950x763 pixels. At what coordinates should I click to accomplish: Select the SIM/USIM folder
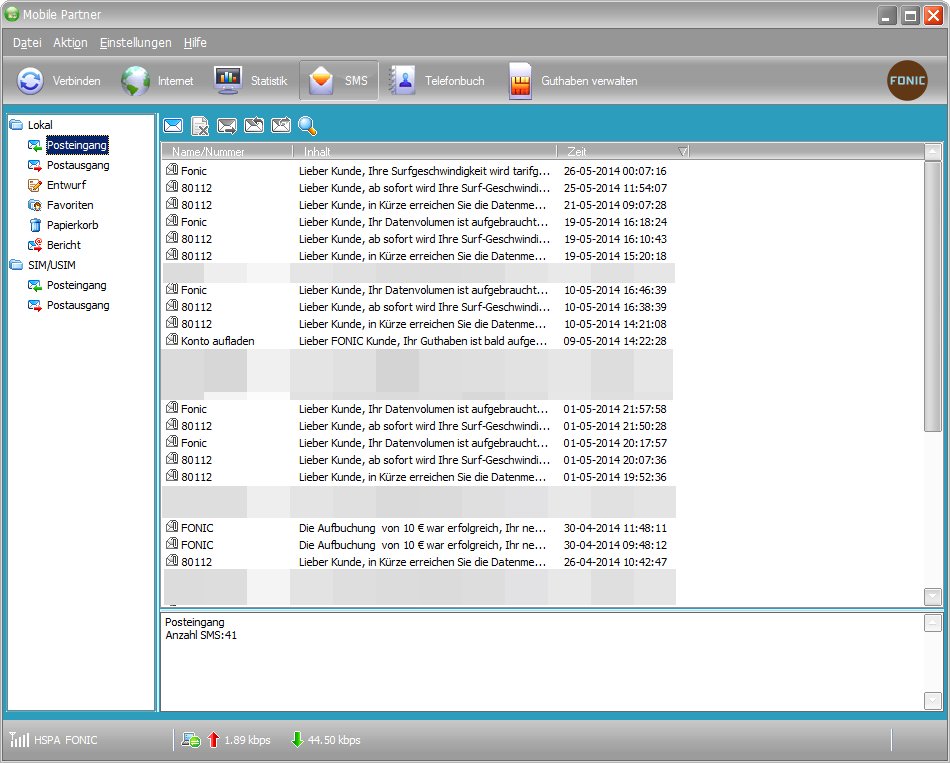click(x=51, y=265)
